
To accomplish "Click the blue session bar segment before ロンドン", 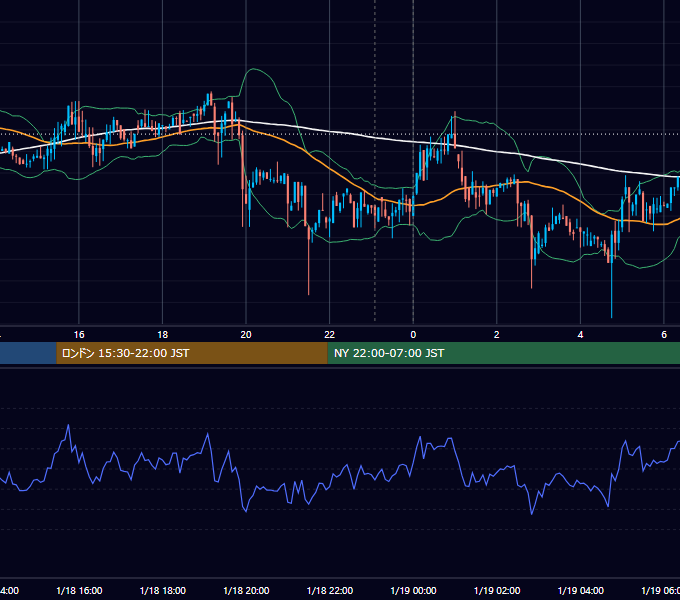I will click(x=28, y=353).
